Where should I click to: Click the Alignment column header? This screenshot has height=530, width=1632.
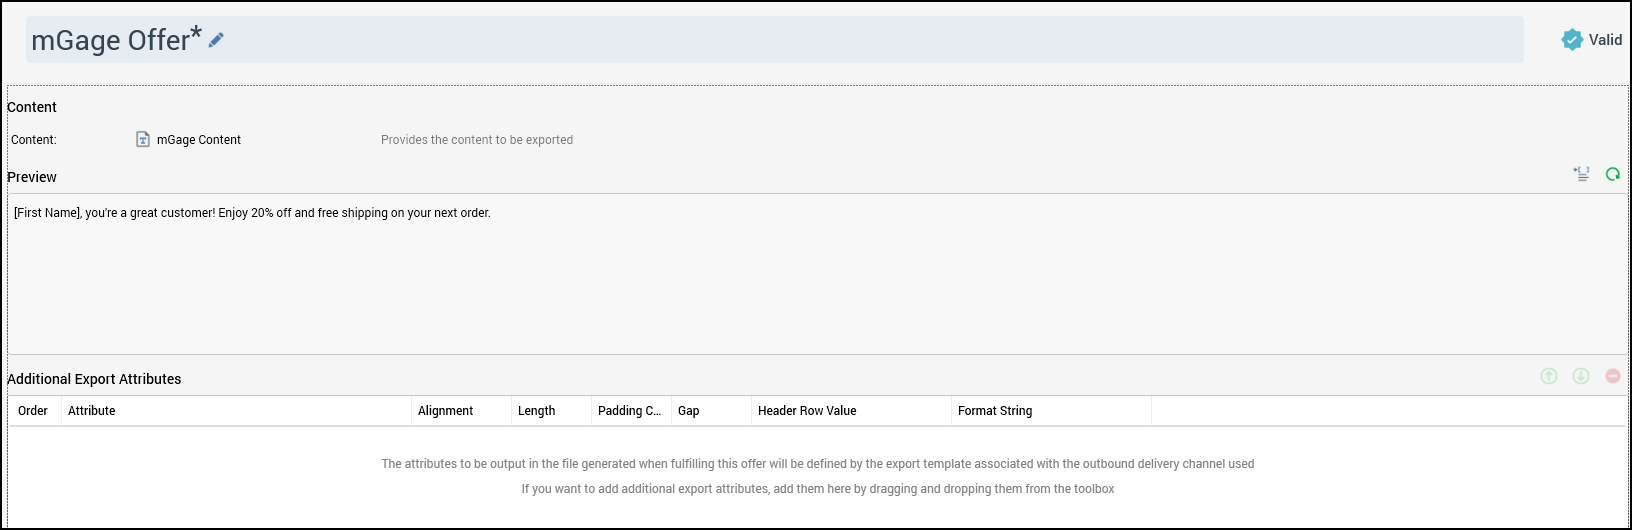point(445,411)
